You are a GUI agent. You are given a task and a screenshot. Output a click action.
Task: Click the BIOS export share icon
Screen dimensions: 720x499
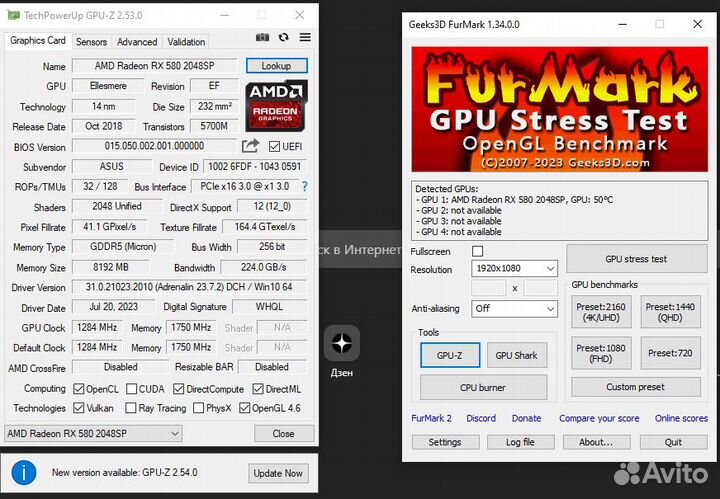point(250,146)
